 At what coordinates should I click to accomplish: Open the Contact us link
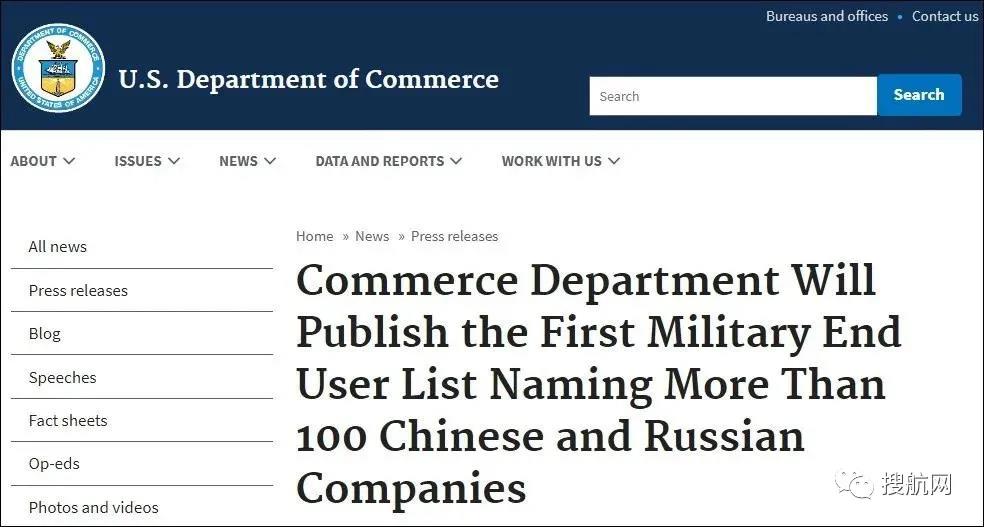point(945,16)
